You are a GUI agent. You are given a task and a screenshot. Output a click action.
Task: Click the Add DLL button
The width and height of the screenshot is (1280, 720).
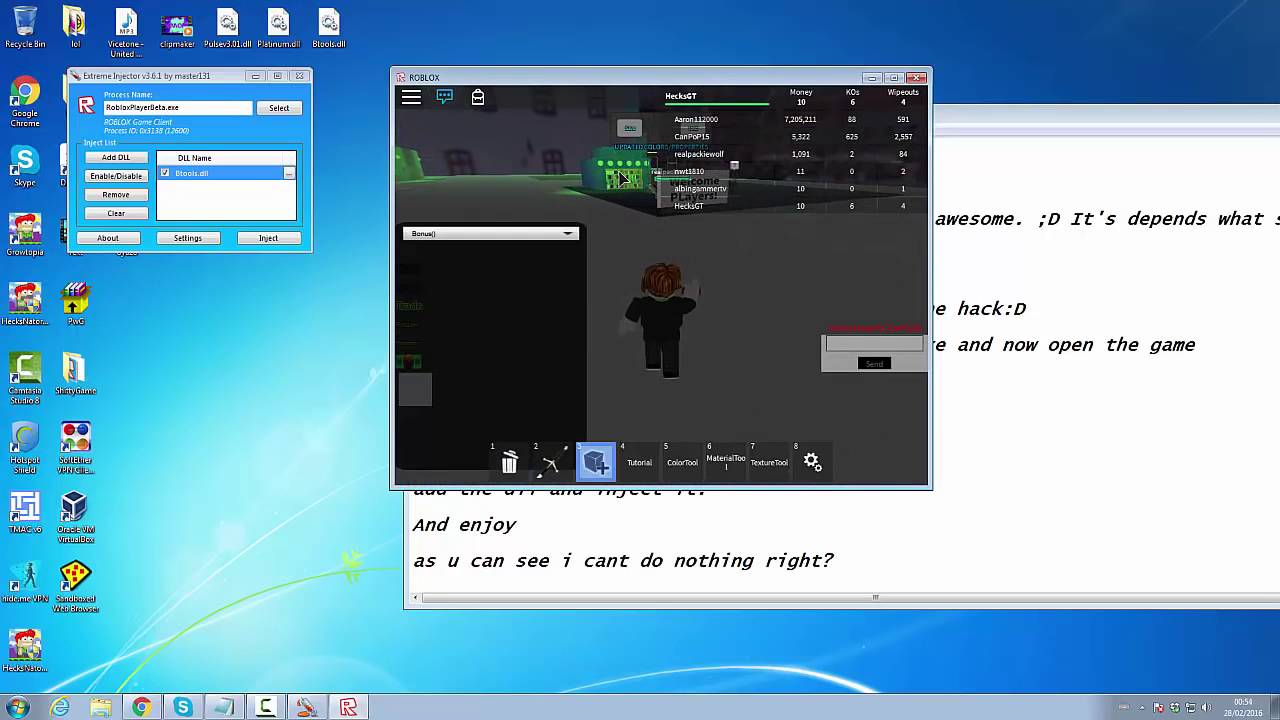[x=116, y=157]
